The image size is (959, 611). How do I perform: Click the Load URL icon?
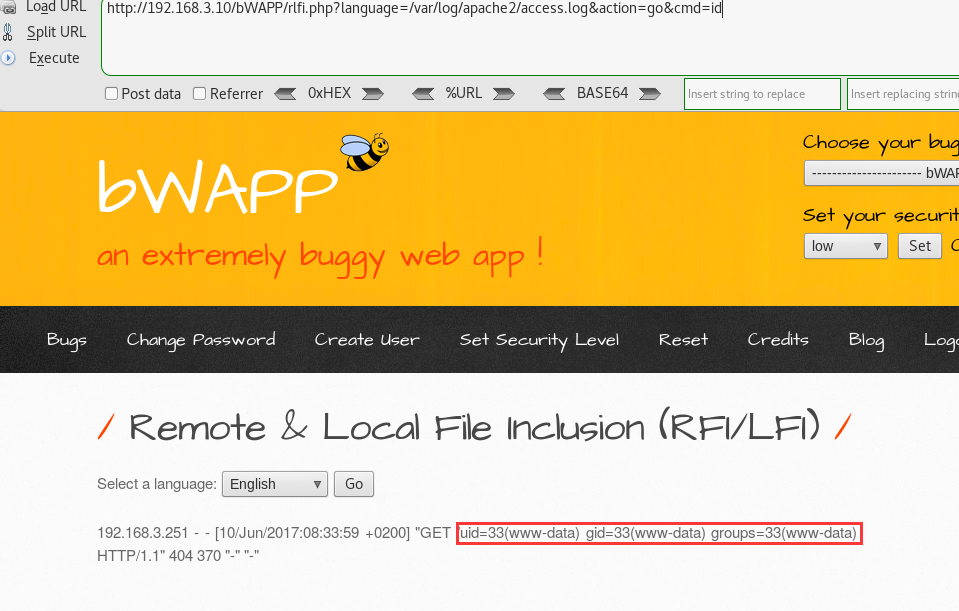[8, 7]
